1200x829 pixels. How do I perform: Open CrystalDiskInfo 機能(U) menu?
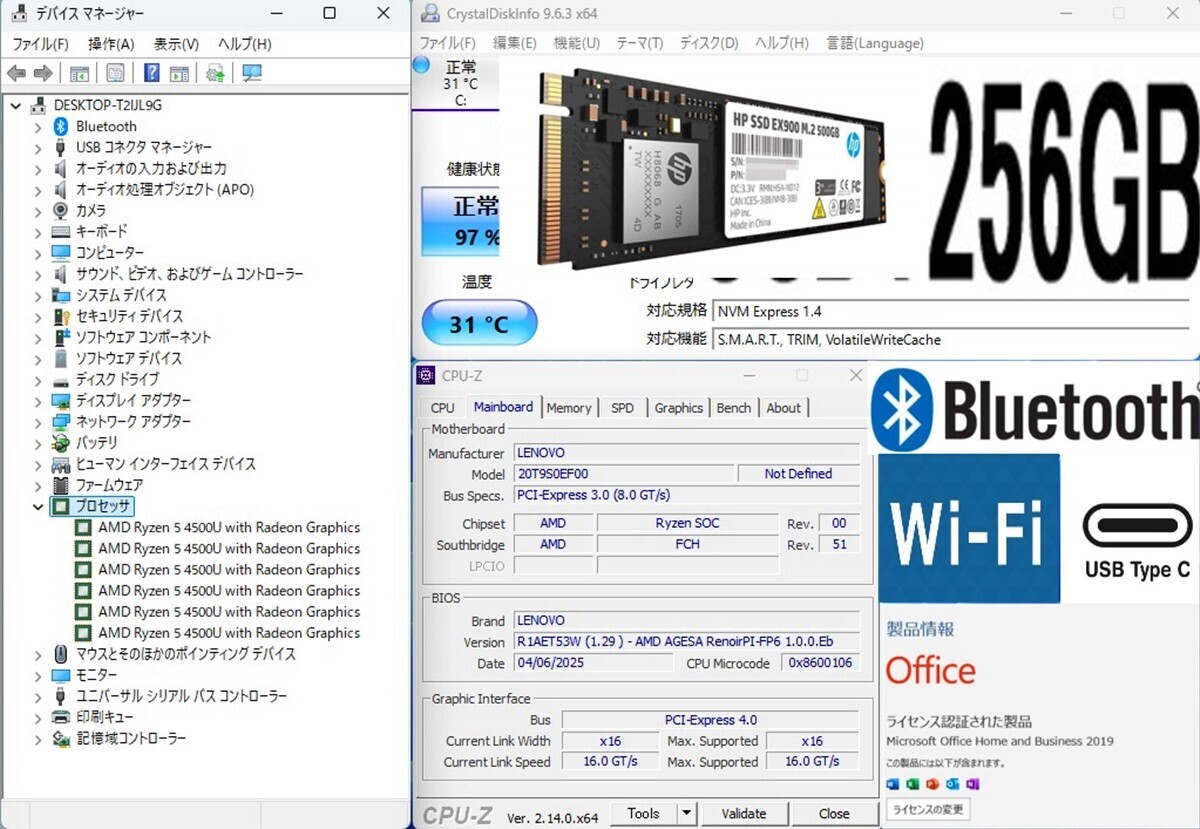coord(577,43)
